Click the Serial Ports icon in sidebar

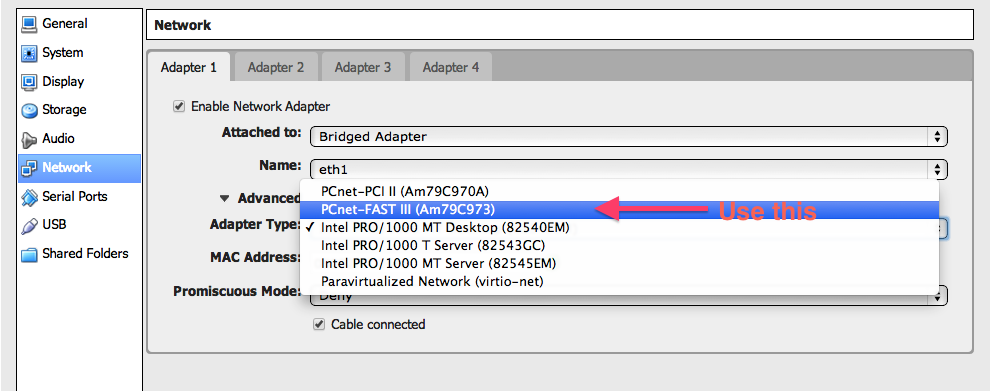(29, 197)
